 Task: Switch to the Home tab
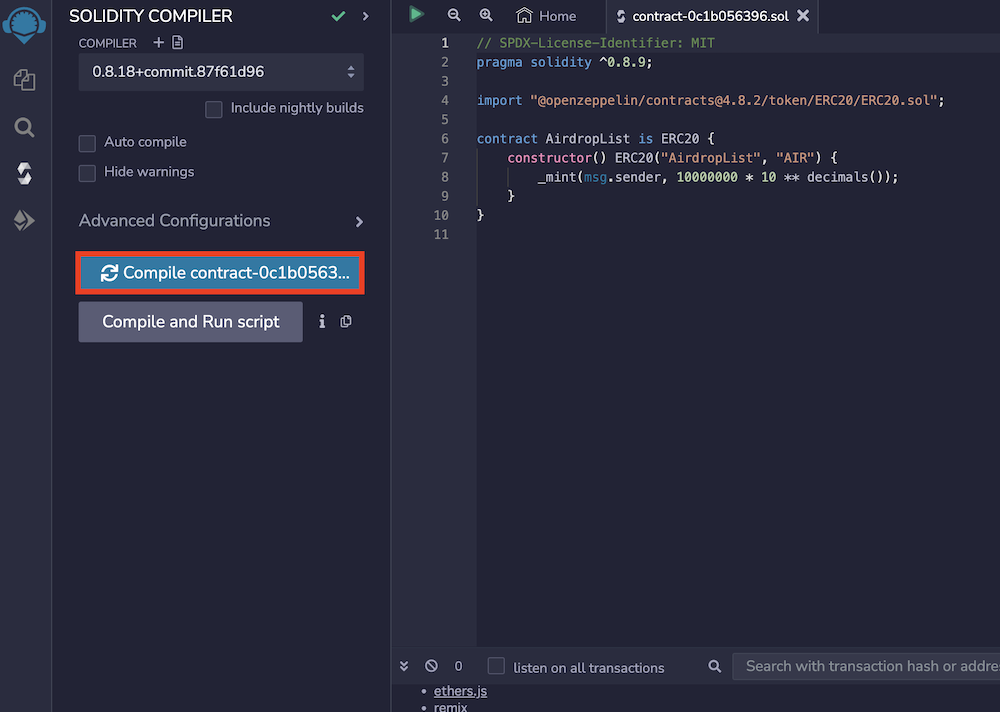click(547, 16)
